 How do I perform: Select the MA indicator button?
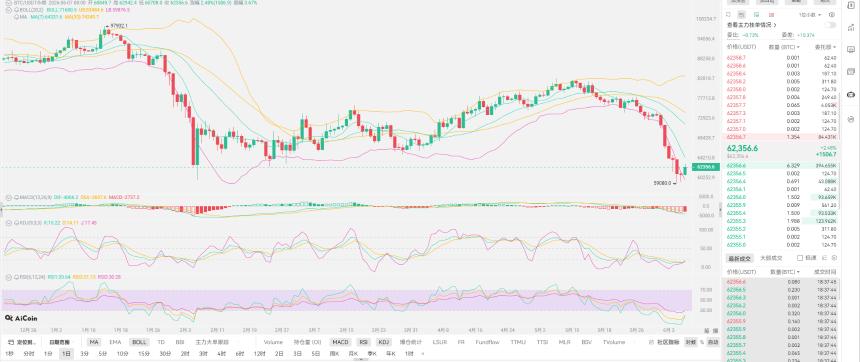pos(94,342)
